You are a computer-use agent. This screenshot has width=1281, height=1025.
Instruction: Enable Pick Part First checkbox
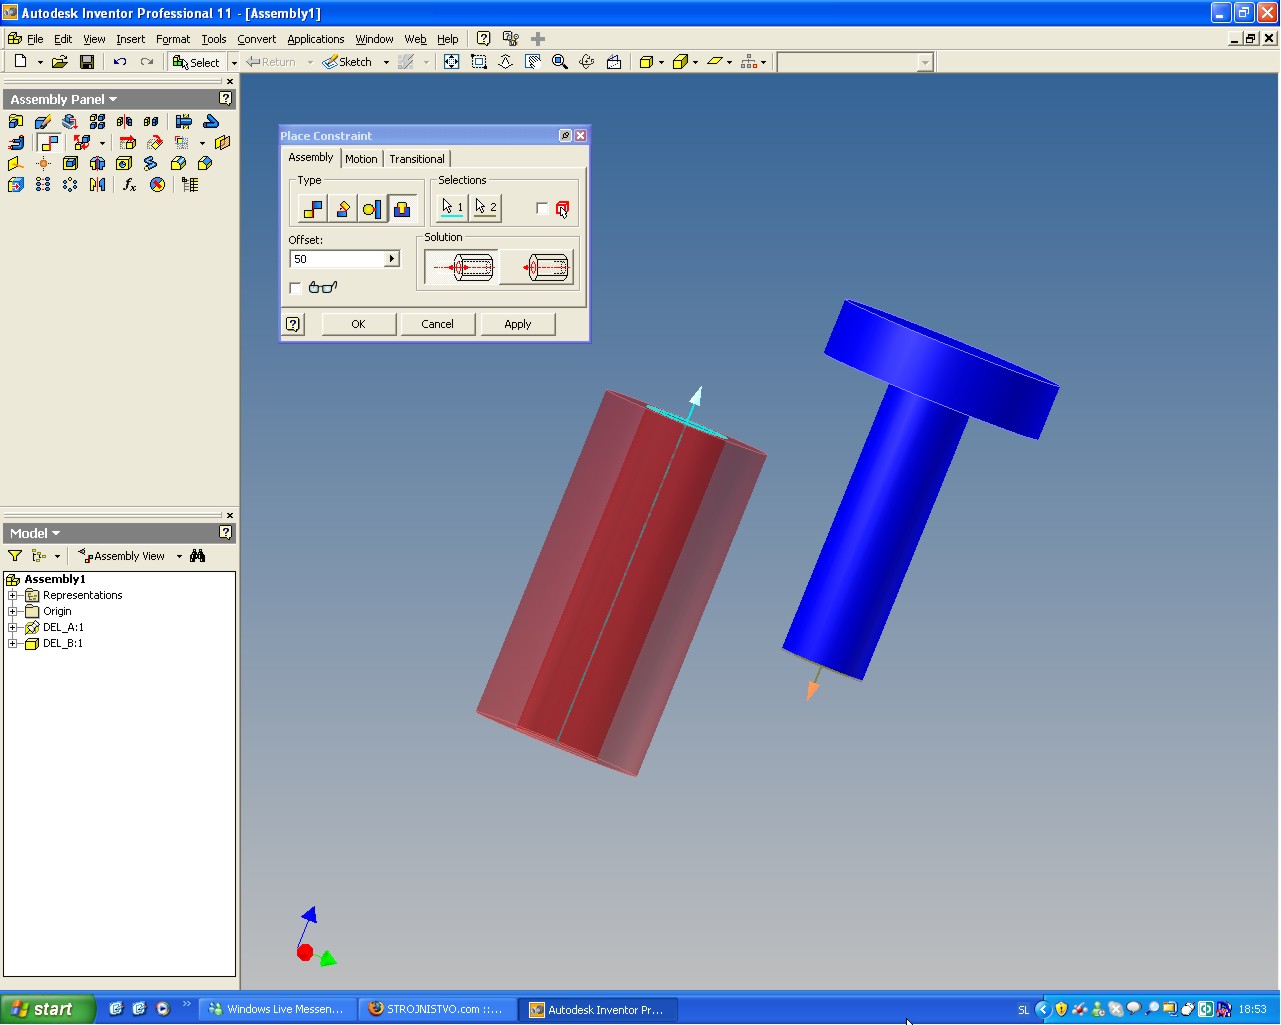[x=542, y=208]
